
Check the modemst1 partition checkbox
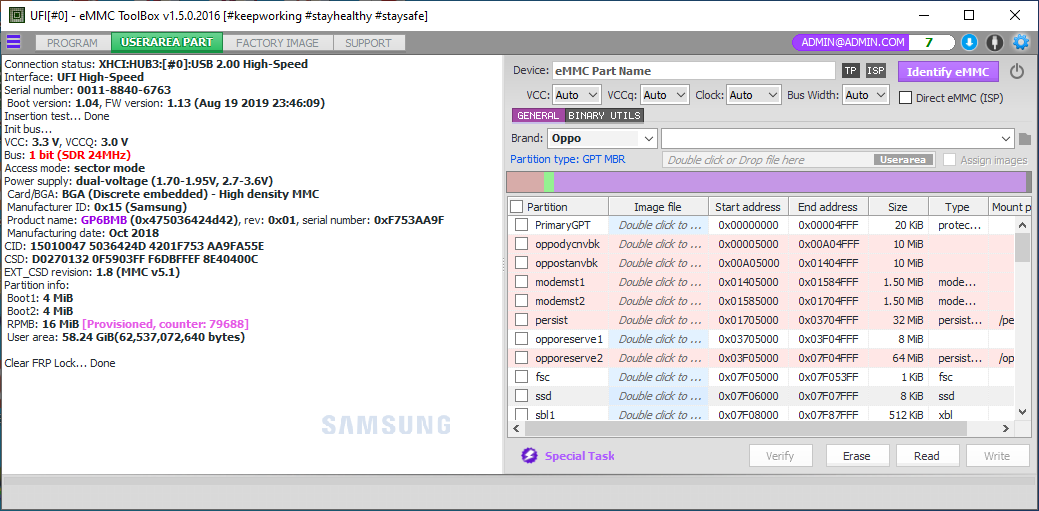(x=521, y=282)
